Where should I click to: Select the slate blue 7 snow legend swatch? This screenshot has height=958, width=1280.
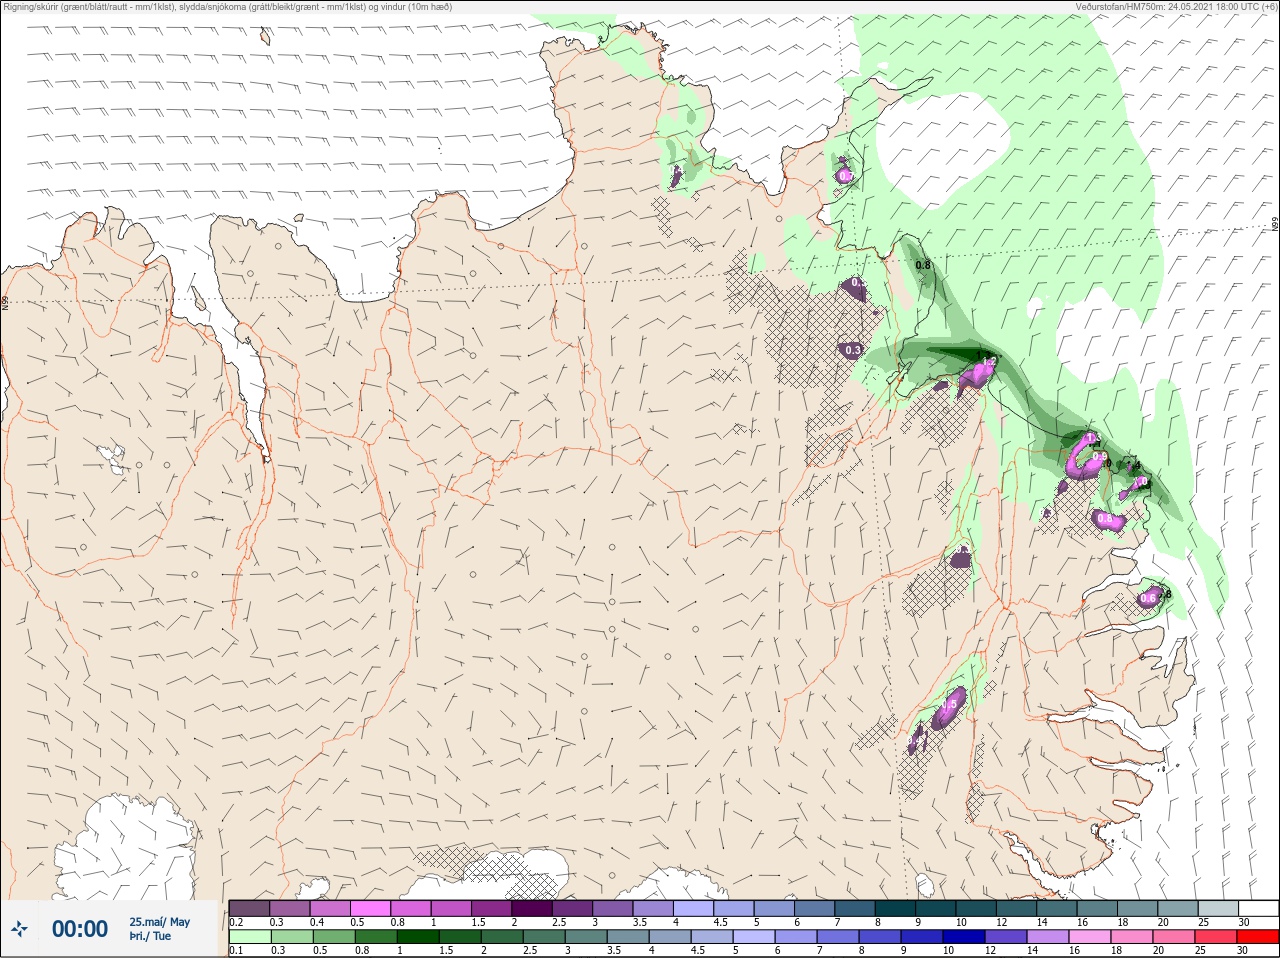pos(855,908)
